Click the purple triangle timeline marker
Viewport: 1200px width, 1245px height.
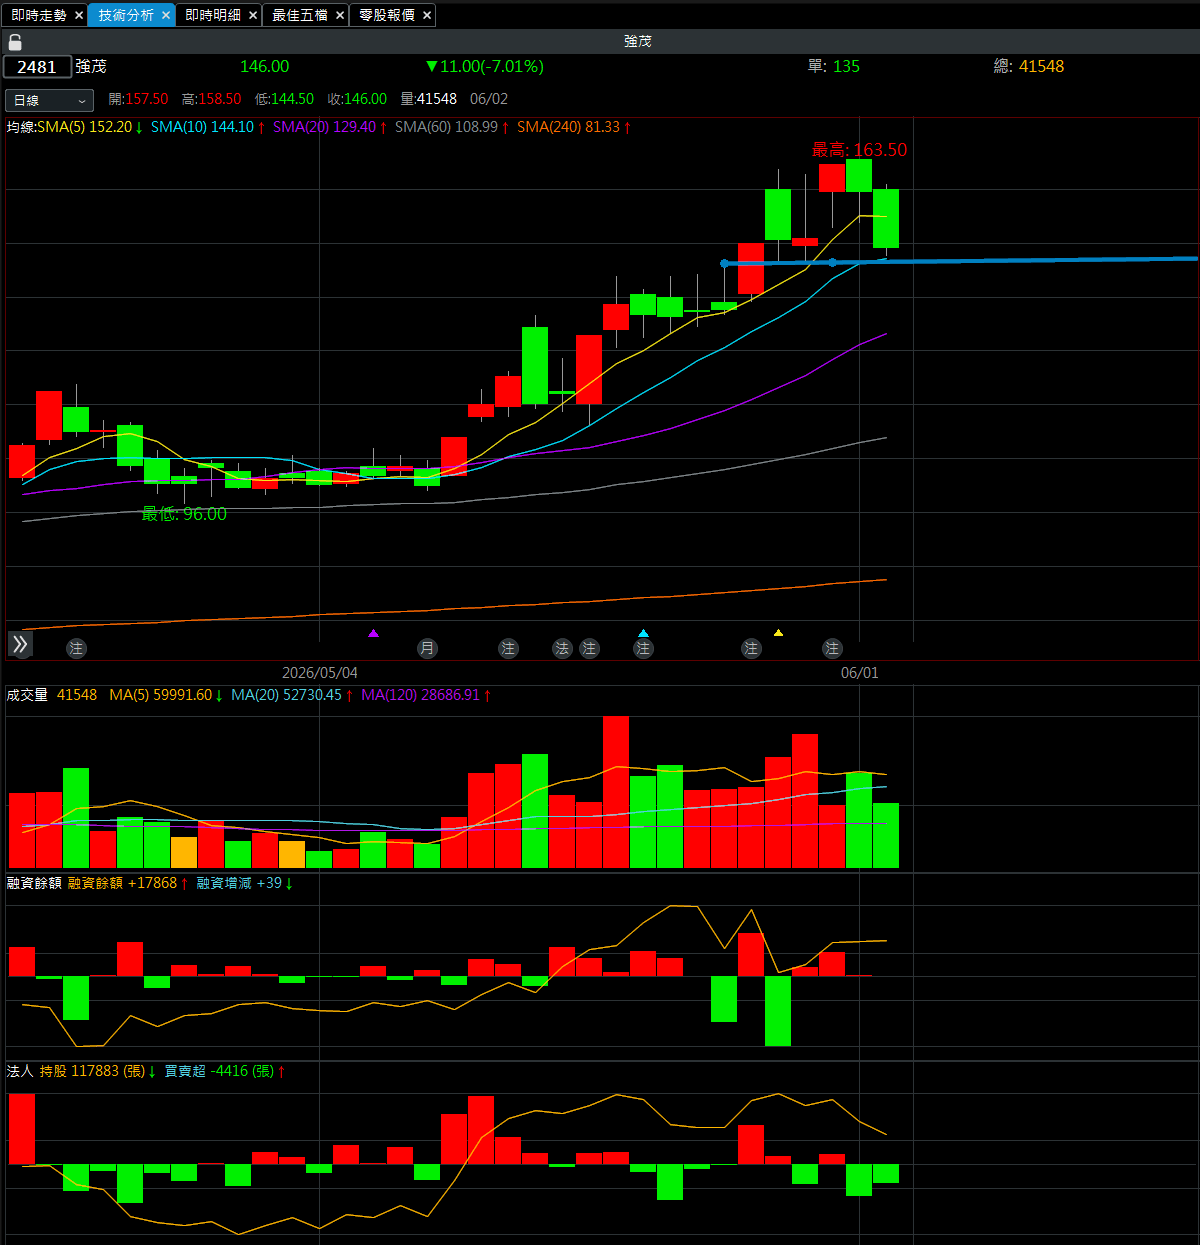click(x=373, y=633)
